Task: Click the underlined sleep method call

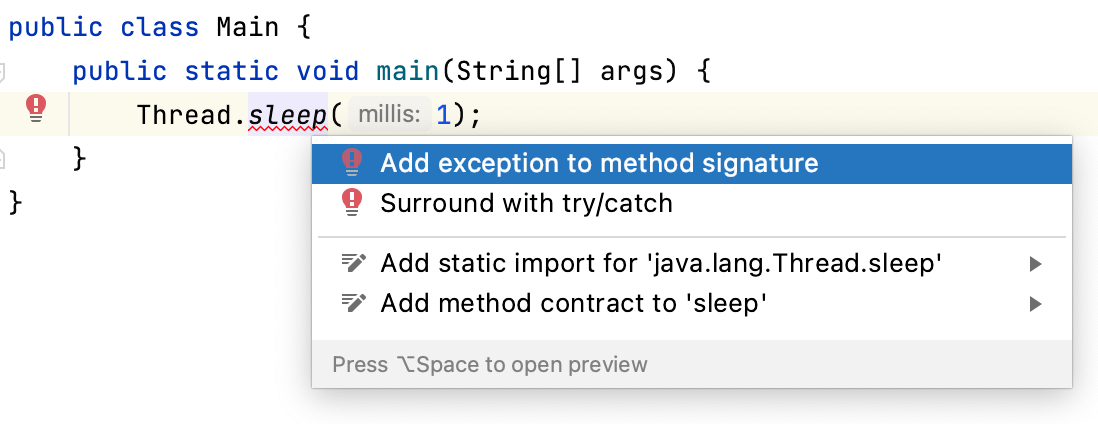Action: (x=288, y=114)
